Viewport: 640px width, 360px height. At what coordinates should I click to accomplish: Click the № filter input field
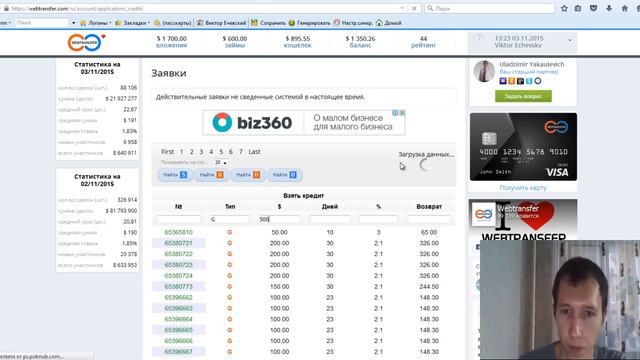179,219
